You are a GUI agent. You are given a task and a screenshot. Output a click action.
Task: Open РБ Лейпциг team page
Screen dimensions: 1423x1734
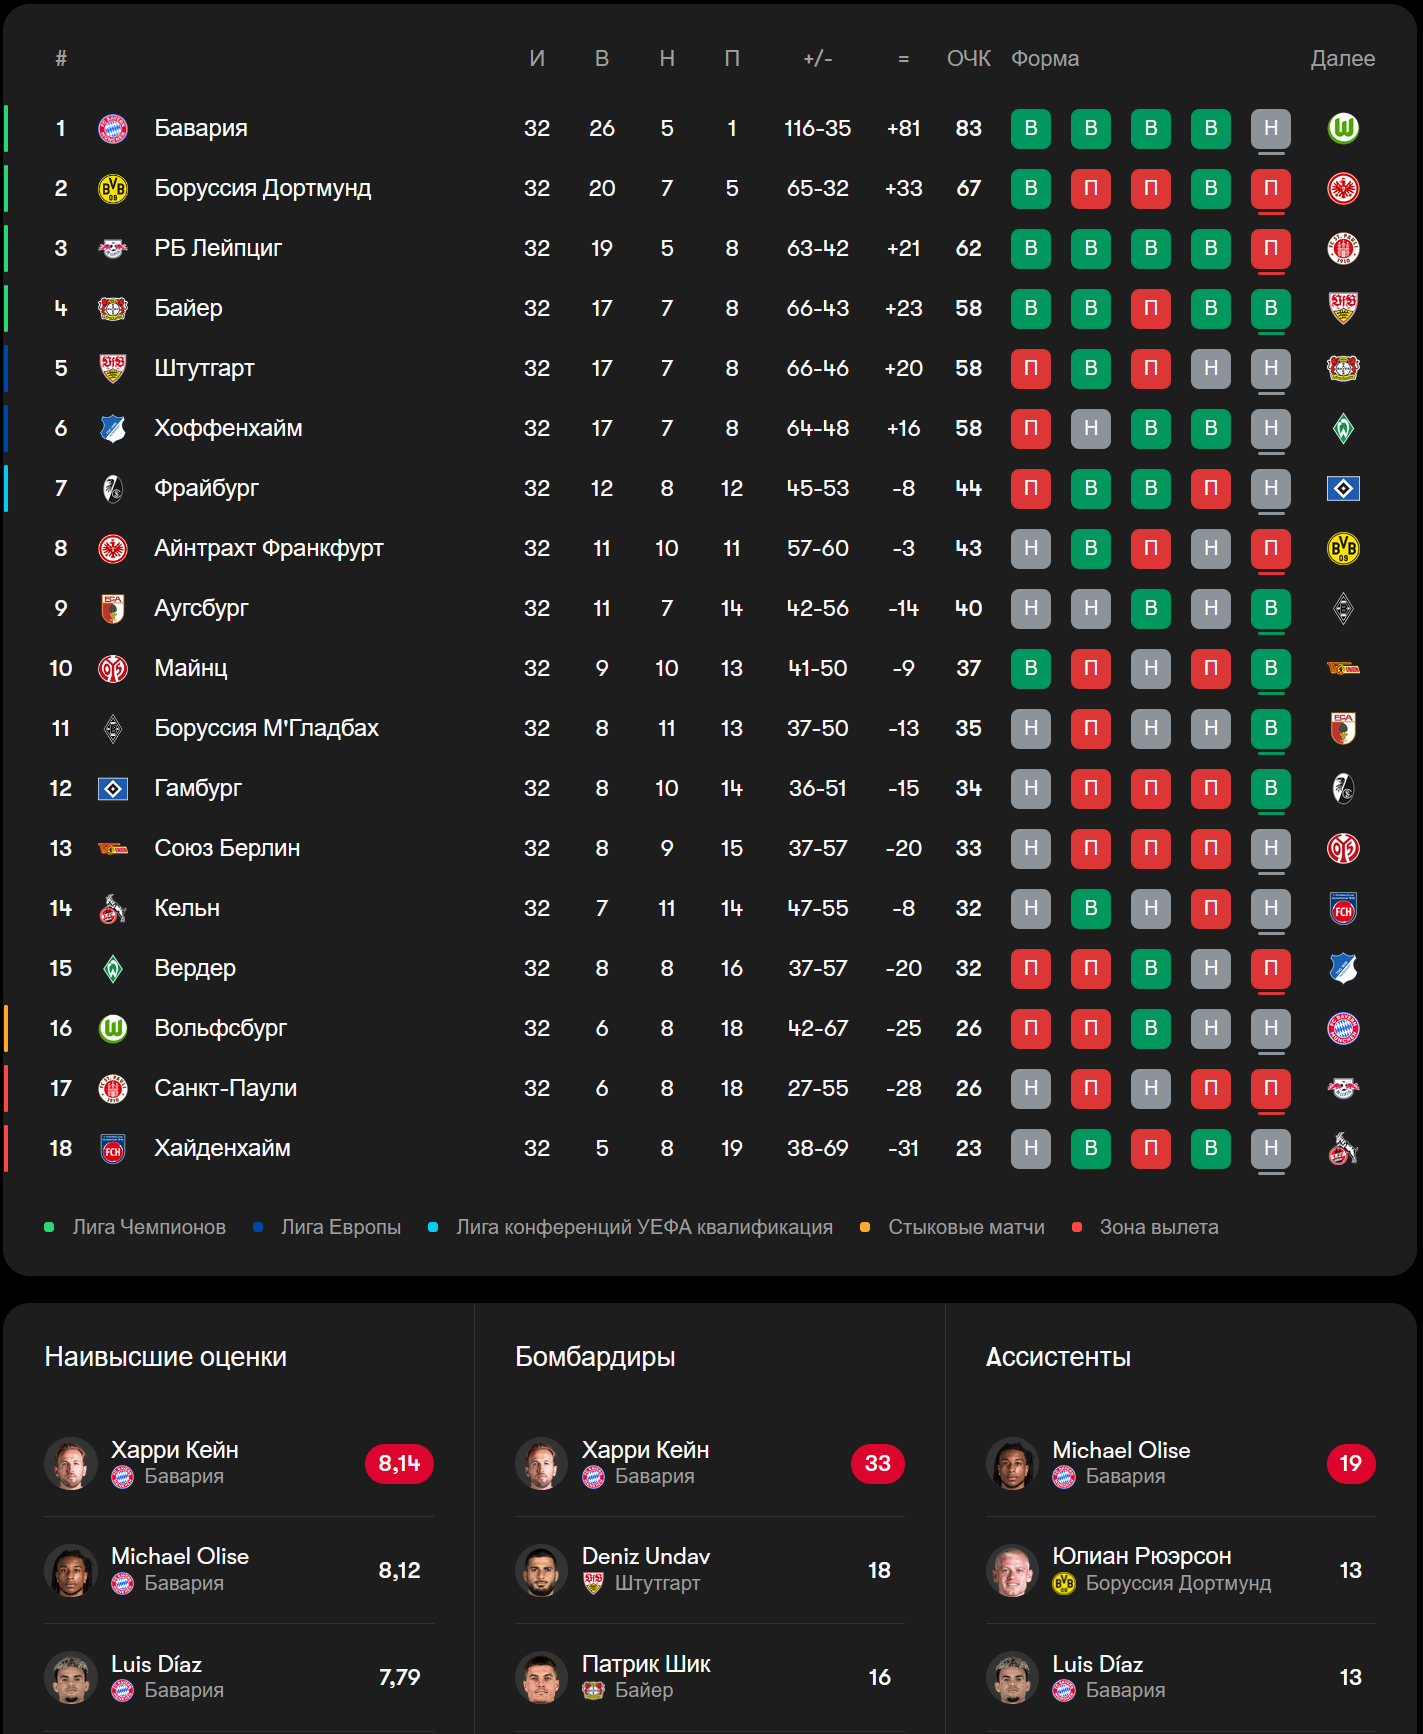click(218, 248)
